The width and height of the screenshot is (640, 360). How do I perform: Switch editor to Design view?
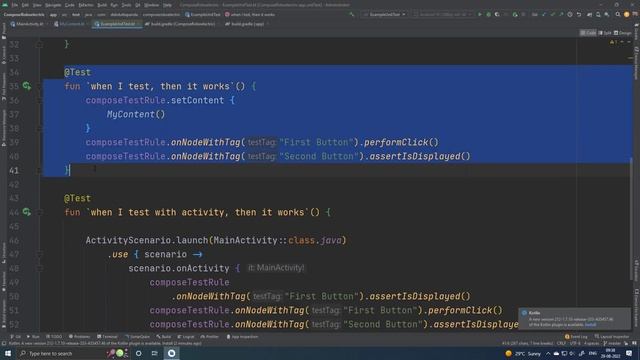click(x=622, y=33)
